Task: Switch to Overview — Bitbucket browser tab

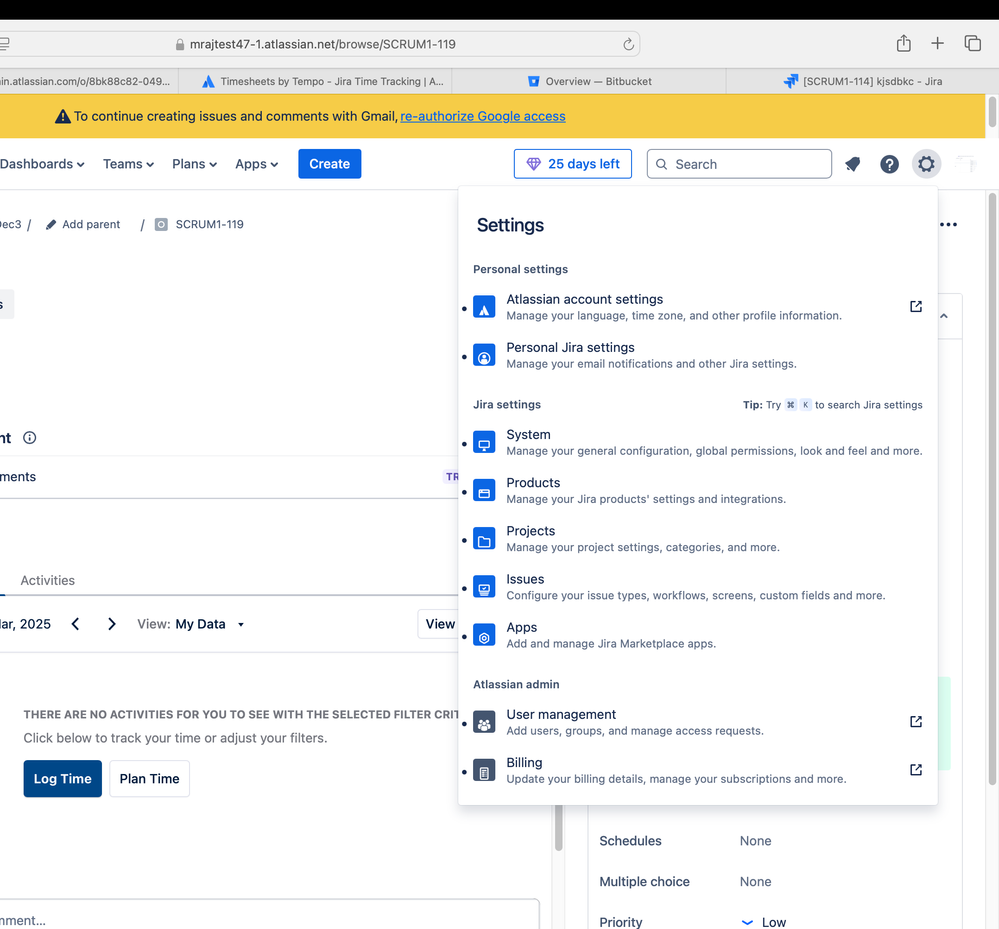Action: [589, 81]
